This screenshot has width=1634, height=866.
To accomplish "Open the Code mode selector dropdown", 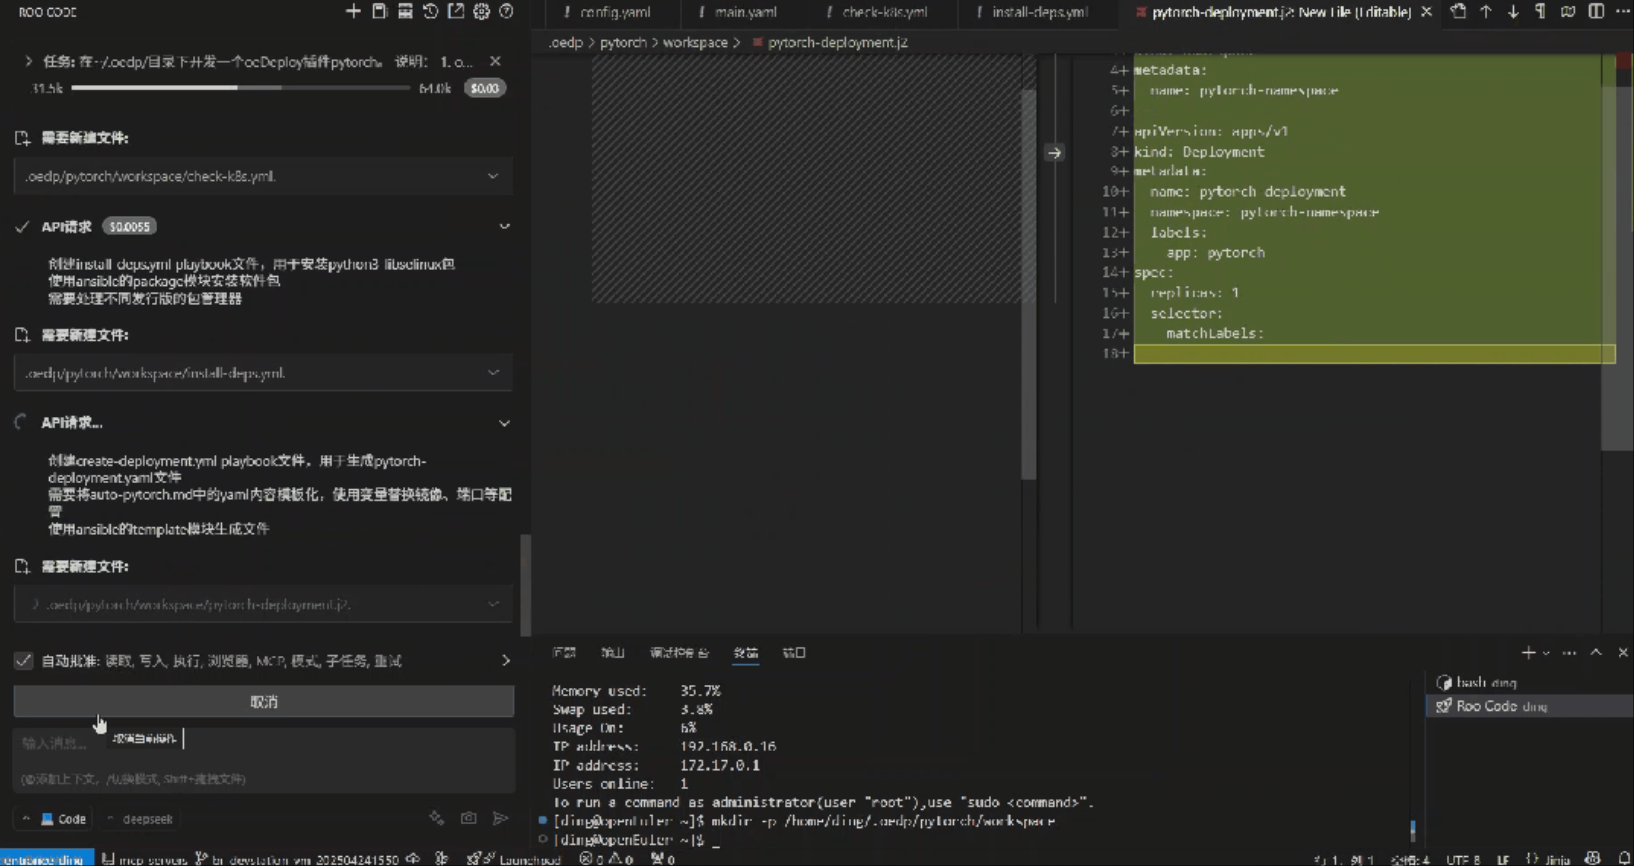I will (x=64, y=818).
